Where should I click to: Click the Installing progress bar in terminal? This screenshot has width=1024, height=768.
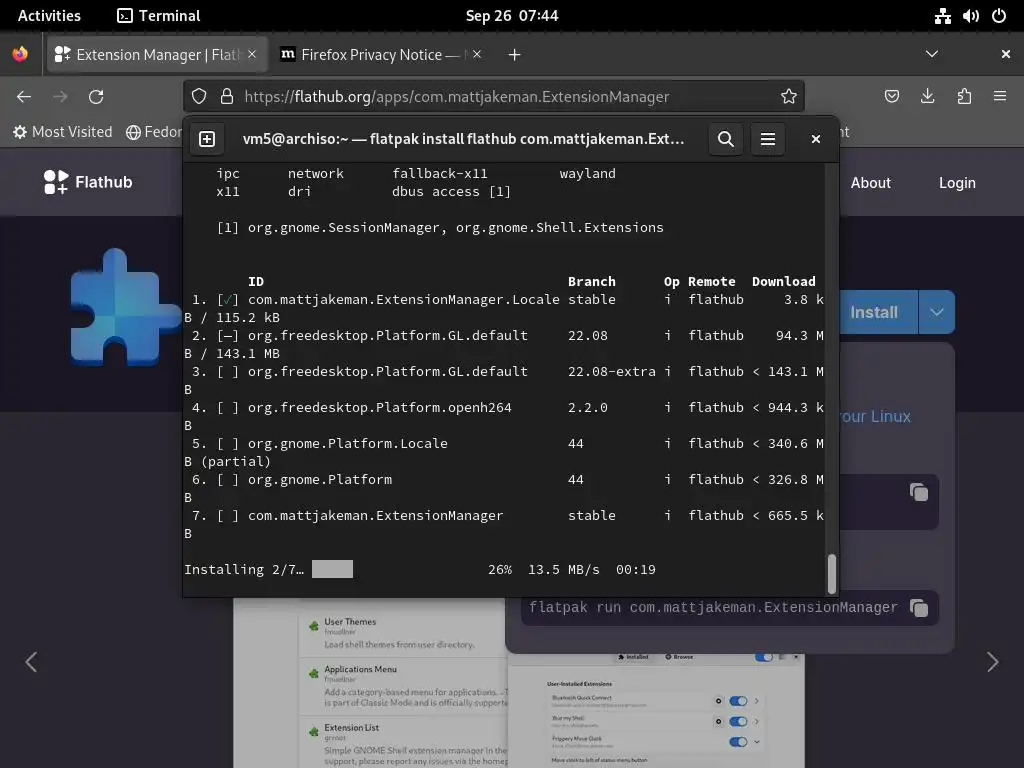point(332,569)
